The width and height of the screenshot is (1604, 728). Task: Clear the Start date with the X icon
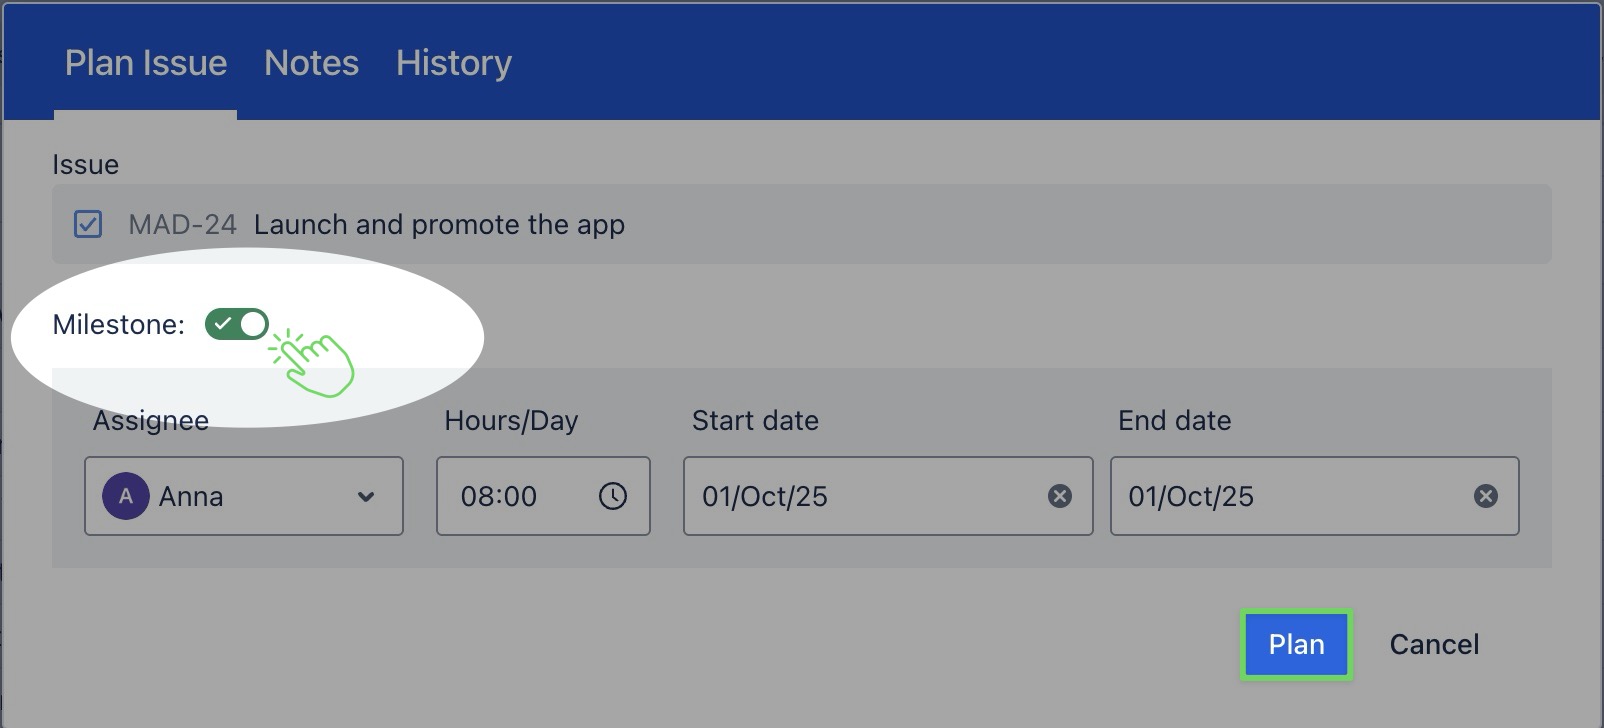pos(1060,496)
